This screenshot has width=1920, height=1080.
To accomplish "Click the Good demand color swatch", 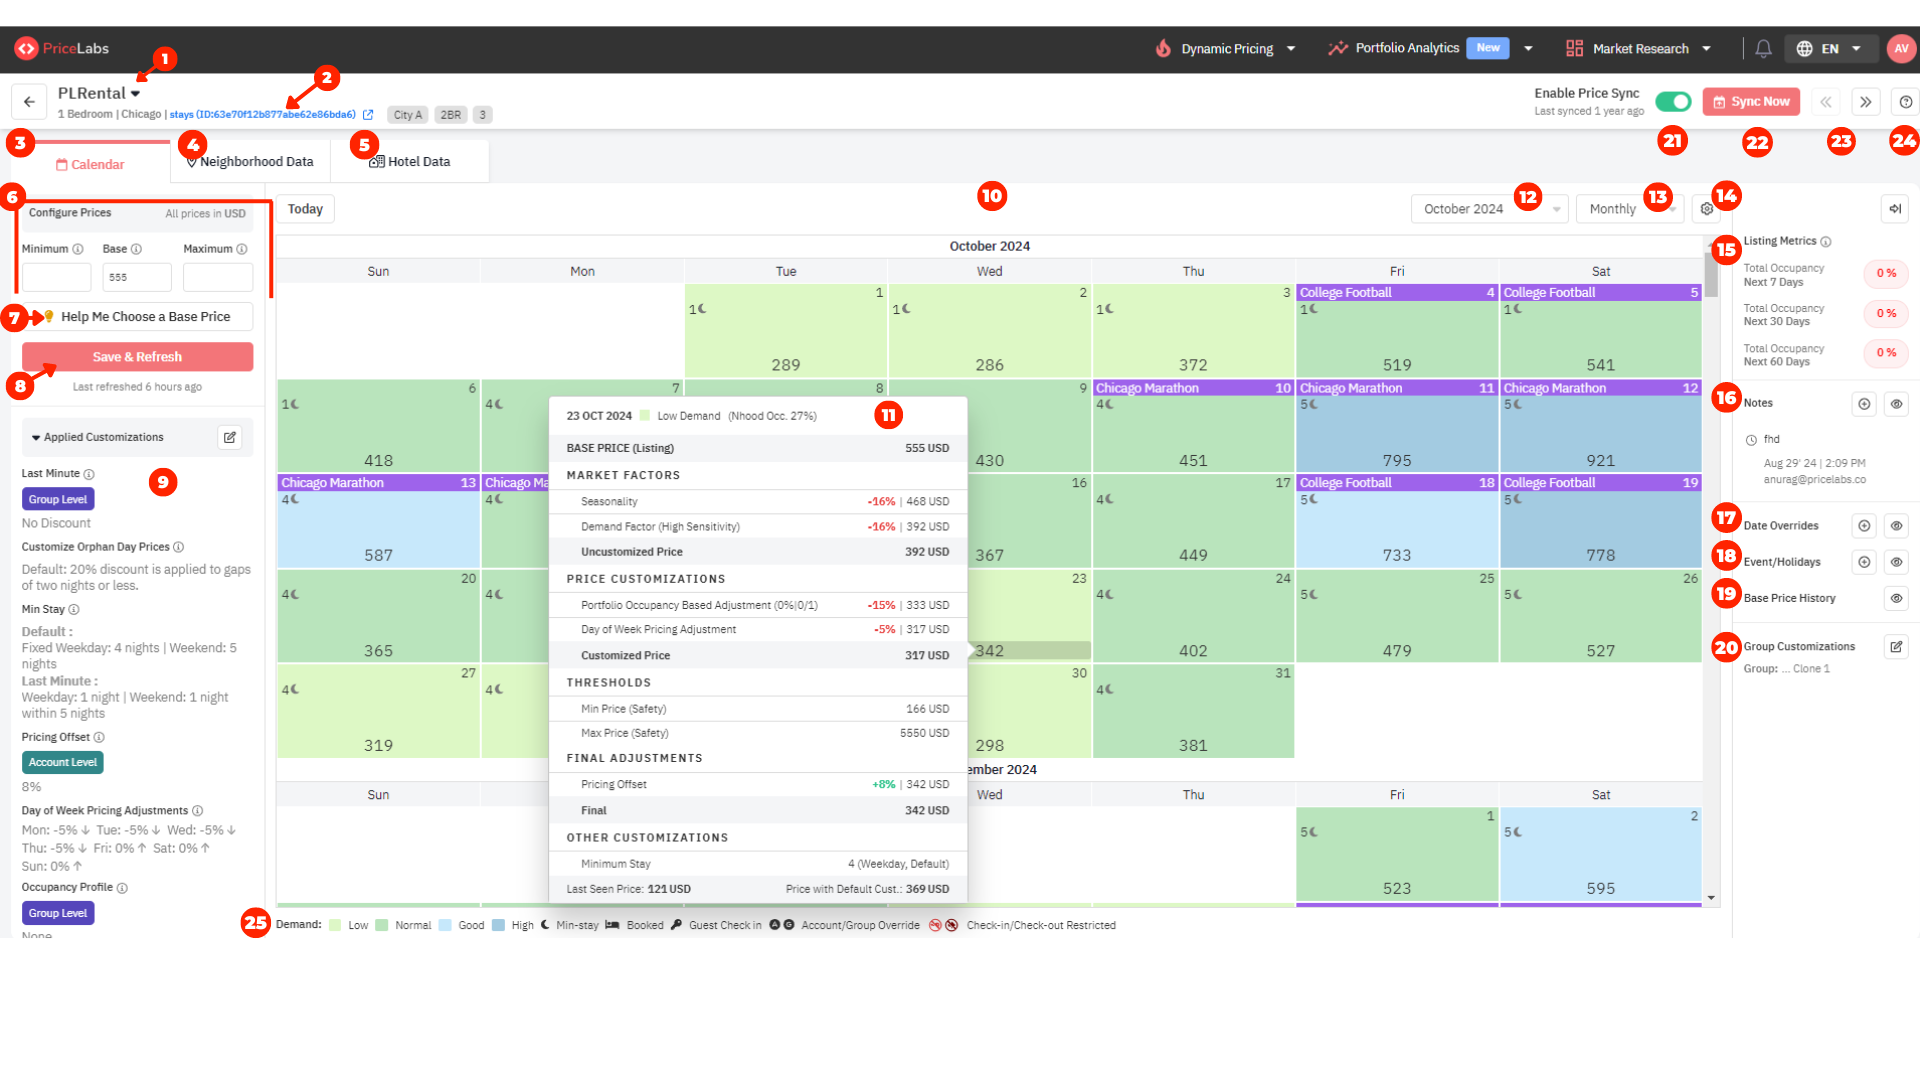I will [445, 926].
